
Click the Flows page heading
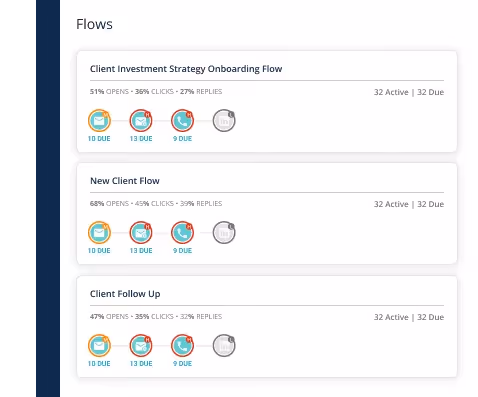click(94, 24)
